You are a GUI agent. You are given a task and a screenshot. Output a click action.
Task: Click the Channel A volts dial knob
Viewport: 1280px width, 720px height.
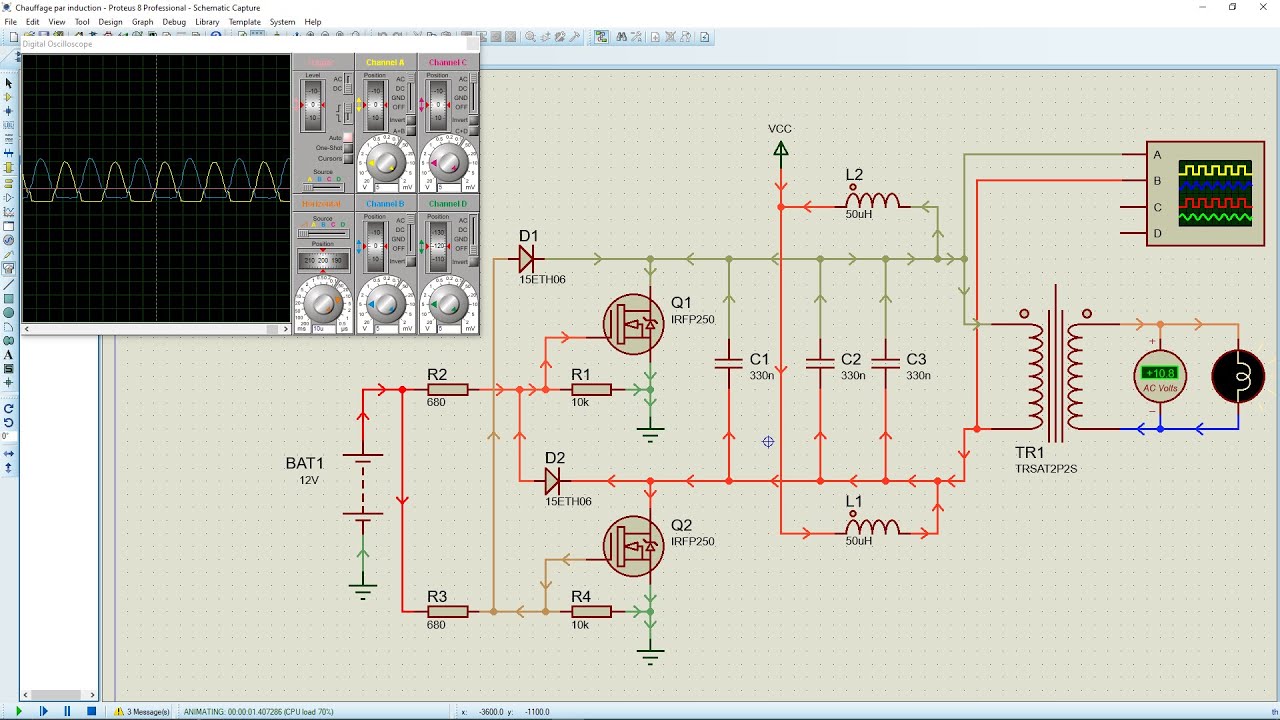pyautogui.click(x=386, y=163)
